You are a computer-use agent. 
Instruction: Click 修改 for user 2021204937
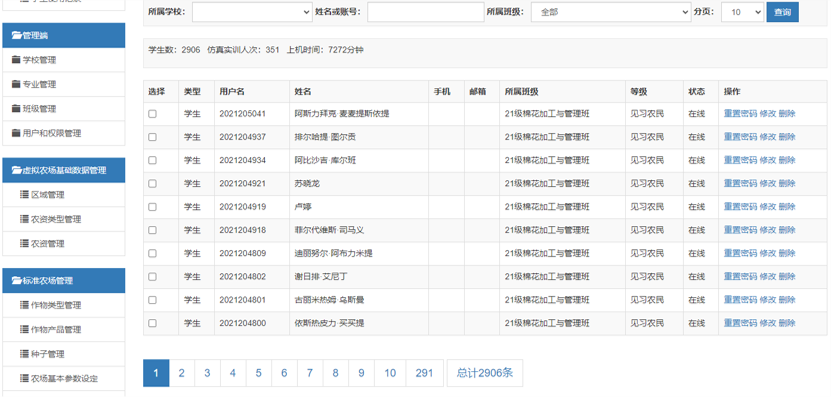coord(767,137)
